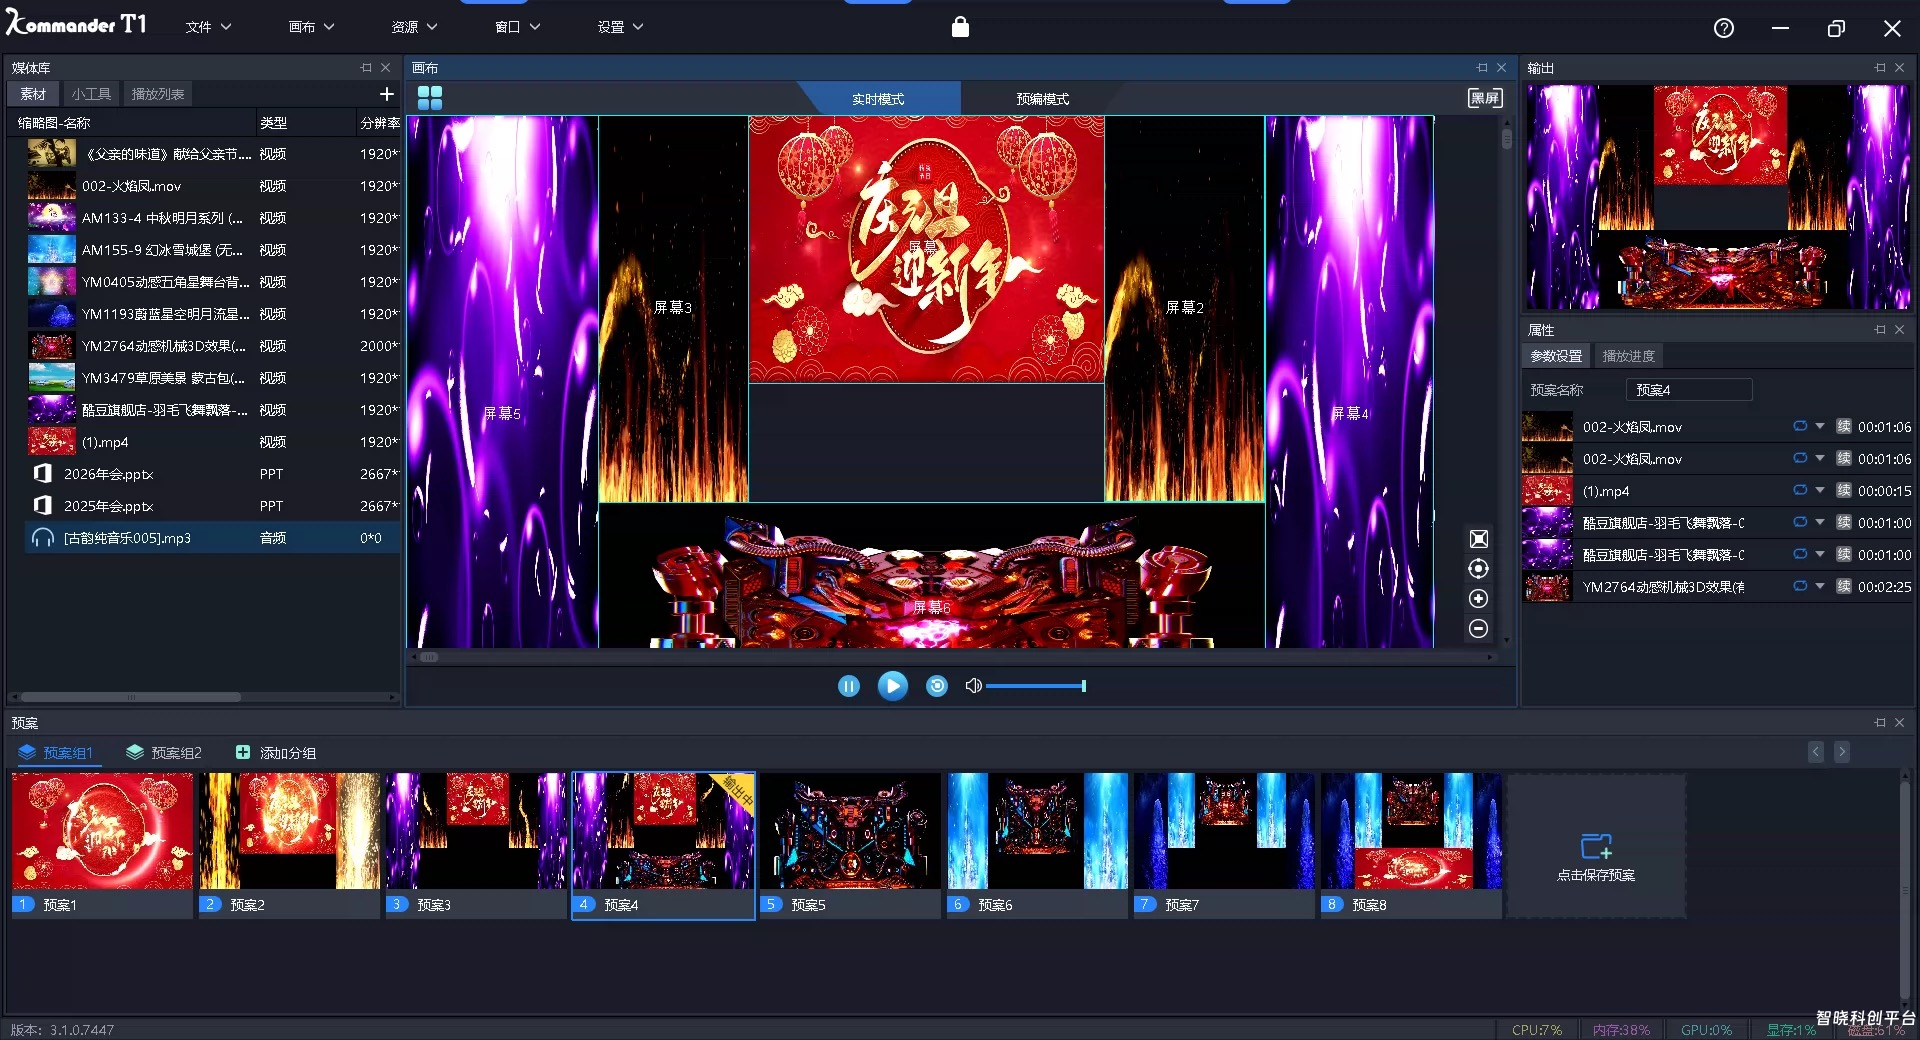Open the help question mark icon

(1723, 28)
